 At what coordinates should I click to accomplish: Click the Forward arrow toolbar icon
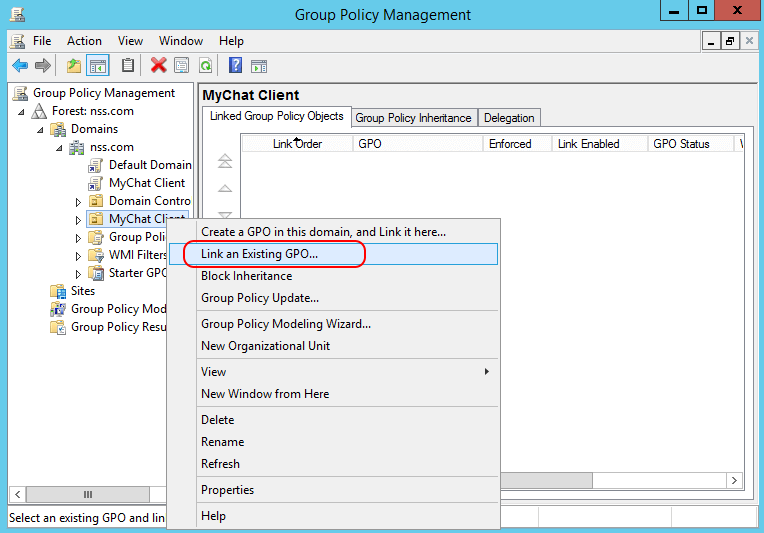tap(42, 66)
